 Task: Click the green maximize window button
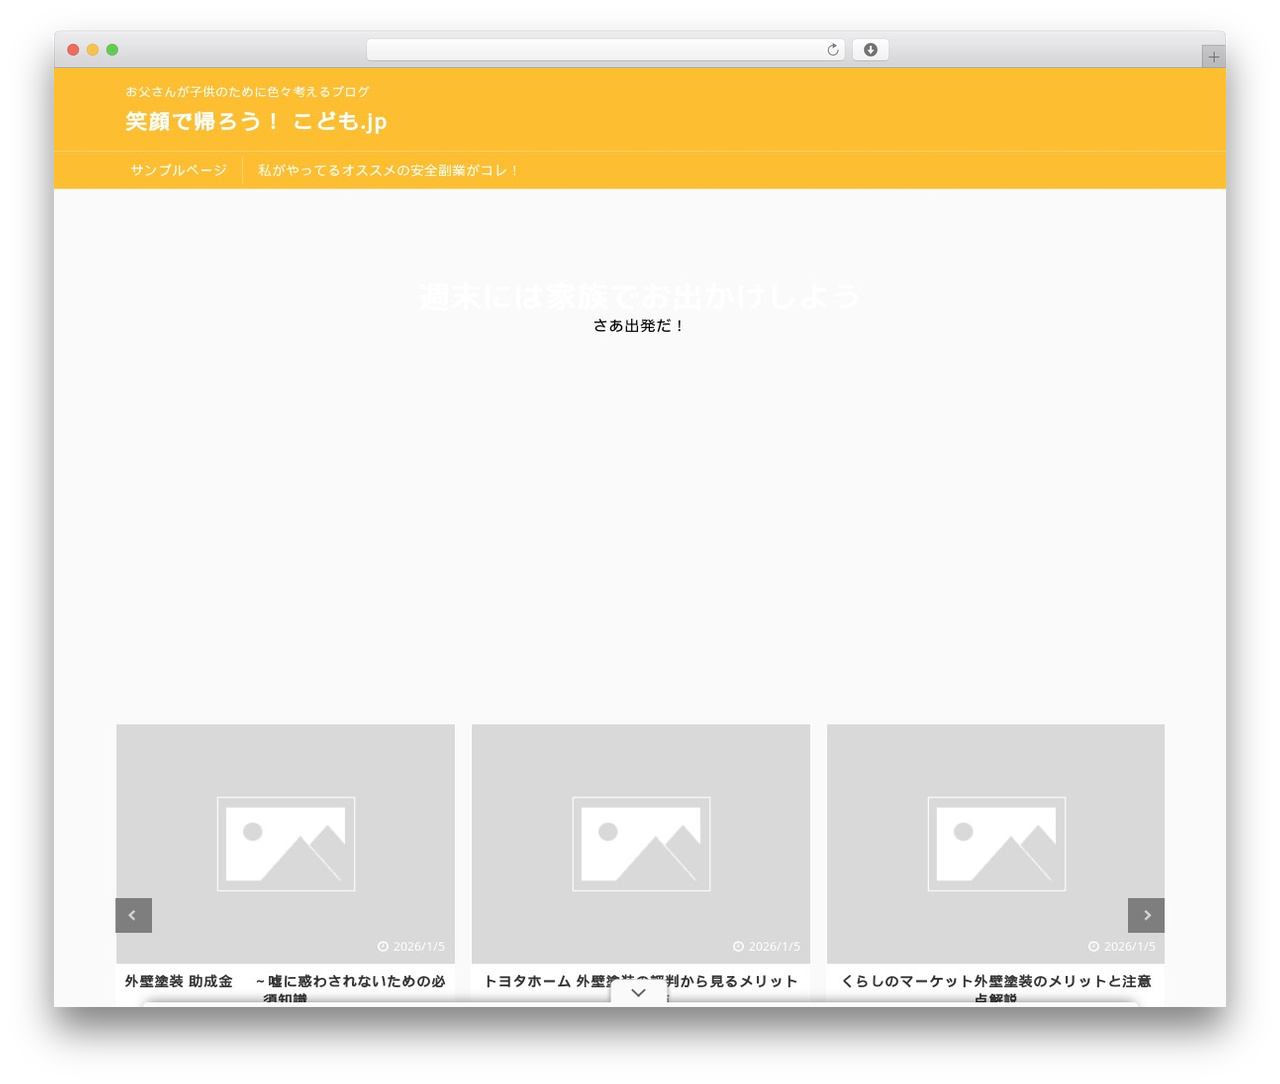(x=112, y=50)
